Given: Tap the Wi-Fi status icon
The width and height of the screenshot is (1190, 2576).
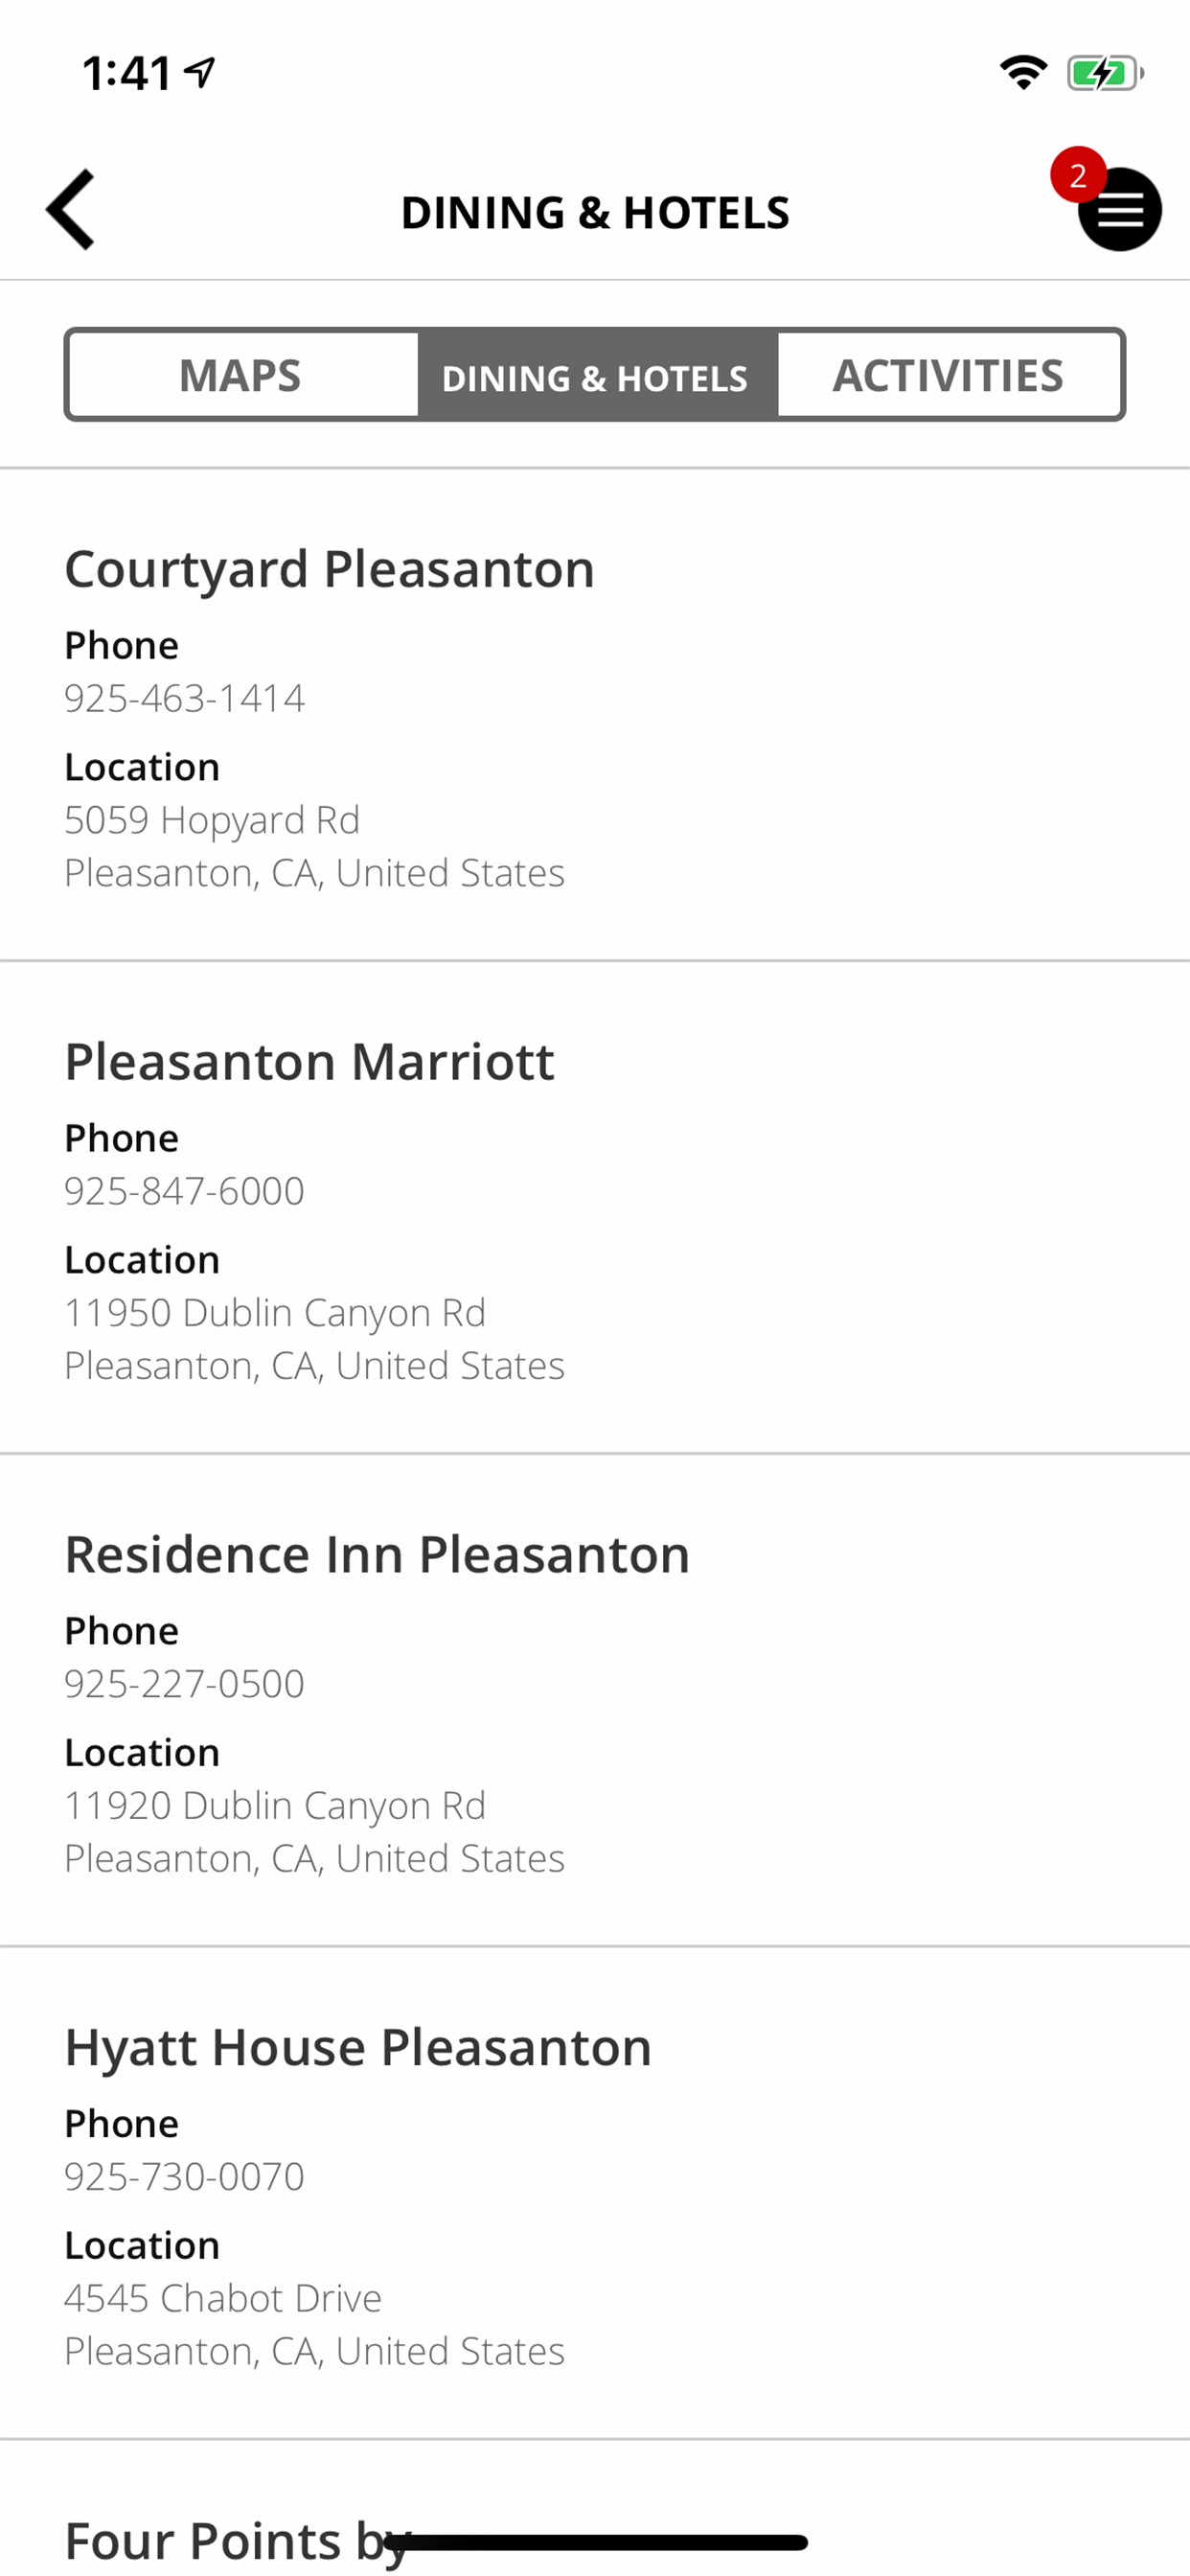Looking at the screenshot, I should tap(1022, 73).
